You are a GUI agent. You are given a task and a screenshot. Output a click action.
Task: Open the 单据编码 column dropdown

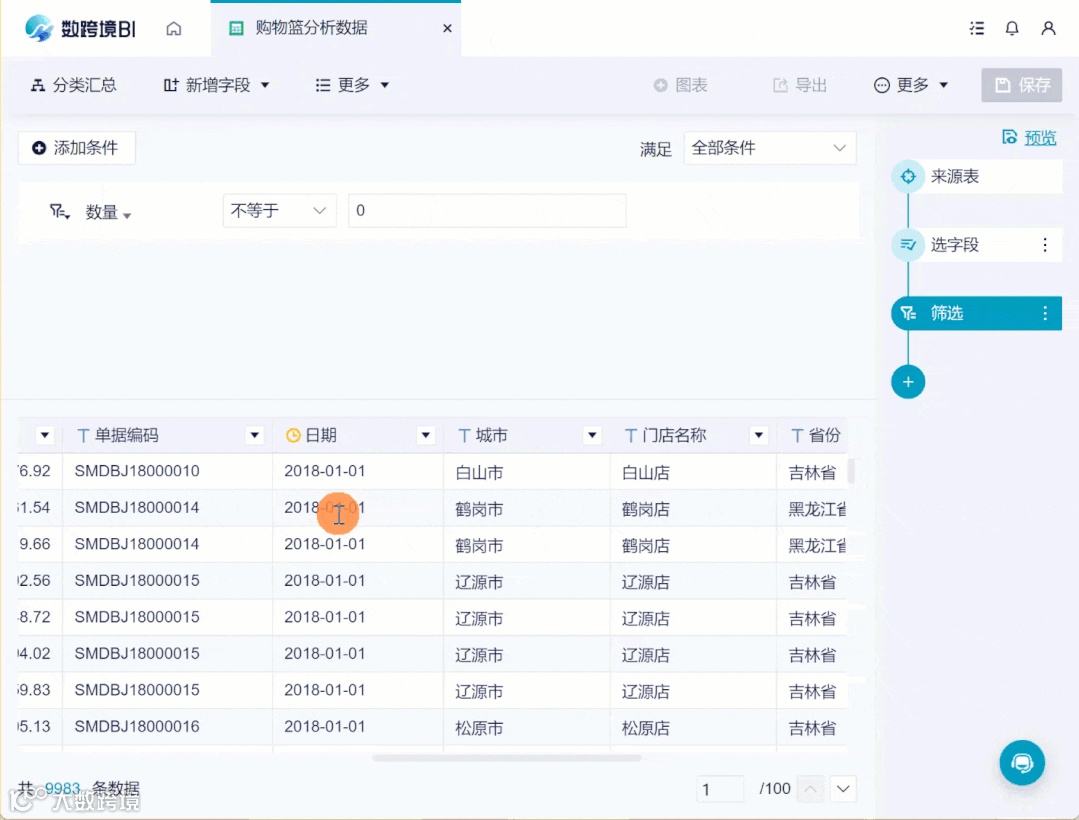255,435
